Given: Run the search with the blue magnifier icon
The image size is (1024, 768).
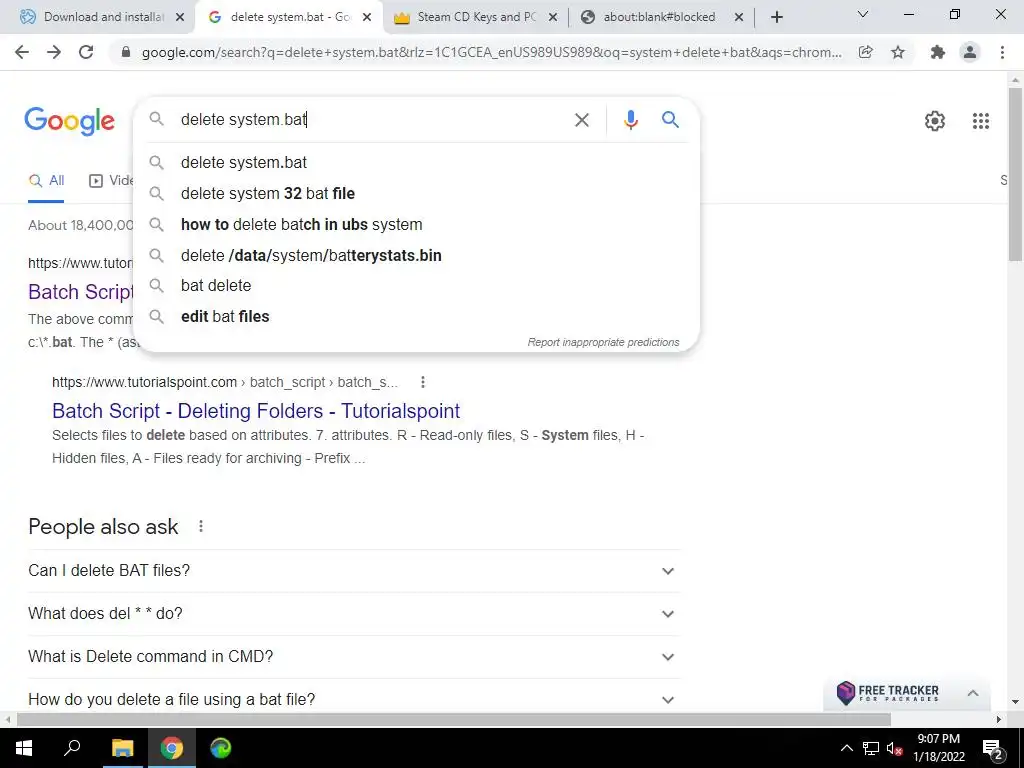Looking at the screenshot, I should pyautogui.click(x=670, y=120).
